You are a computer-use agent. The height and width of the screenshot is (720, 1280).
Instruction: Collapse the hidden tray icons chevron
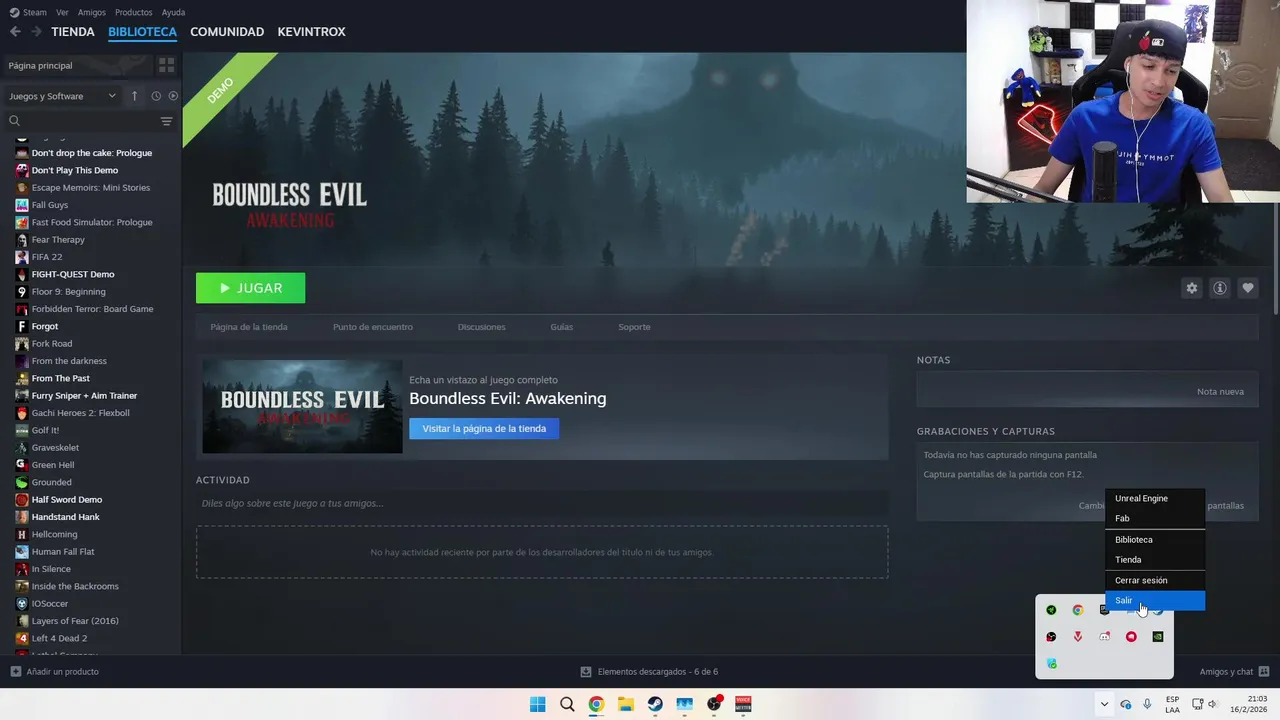(x=1104, y=704)
